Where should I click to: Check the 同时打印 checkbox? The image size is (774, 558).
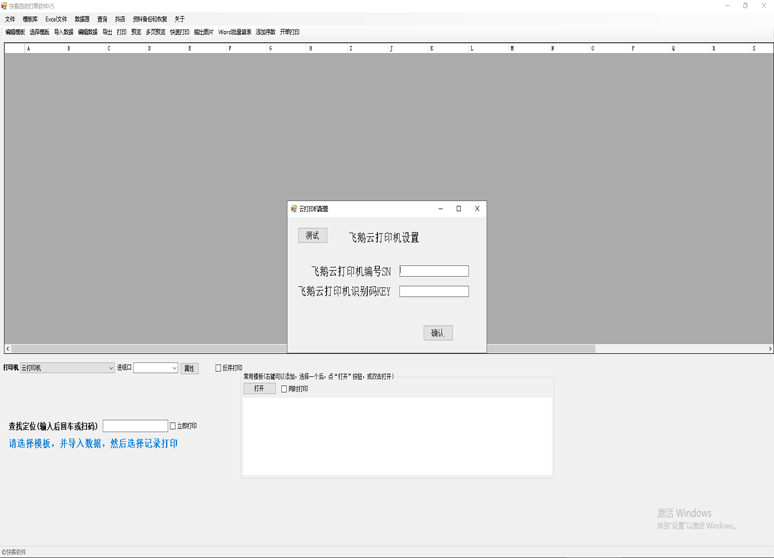pos(284,389)
